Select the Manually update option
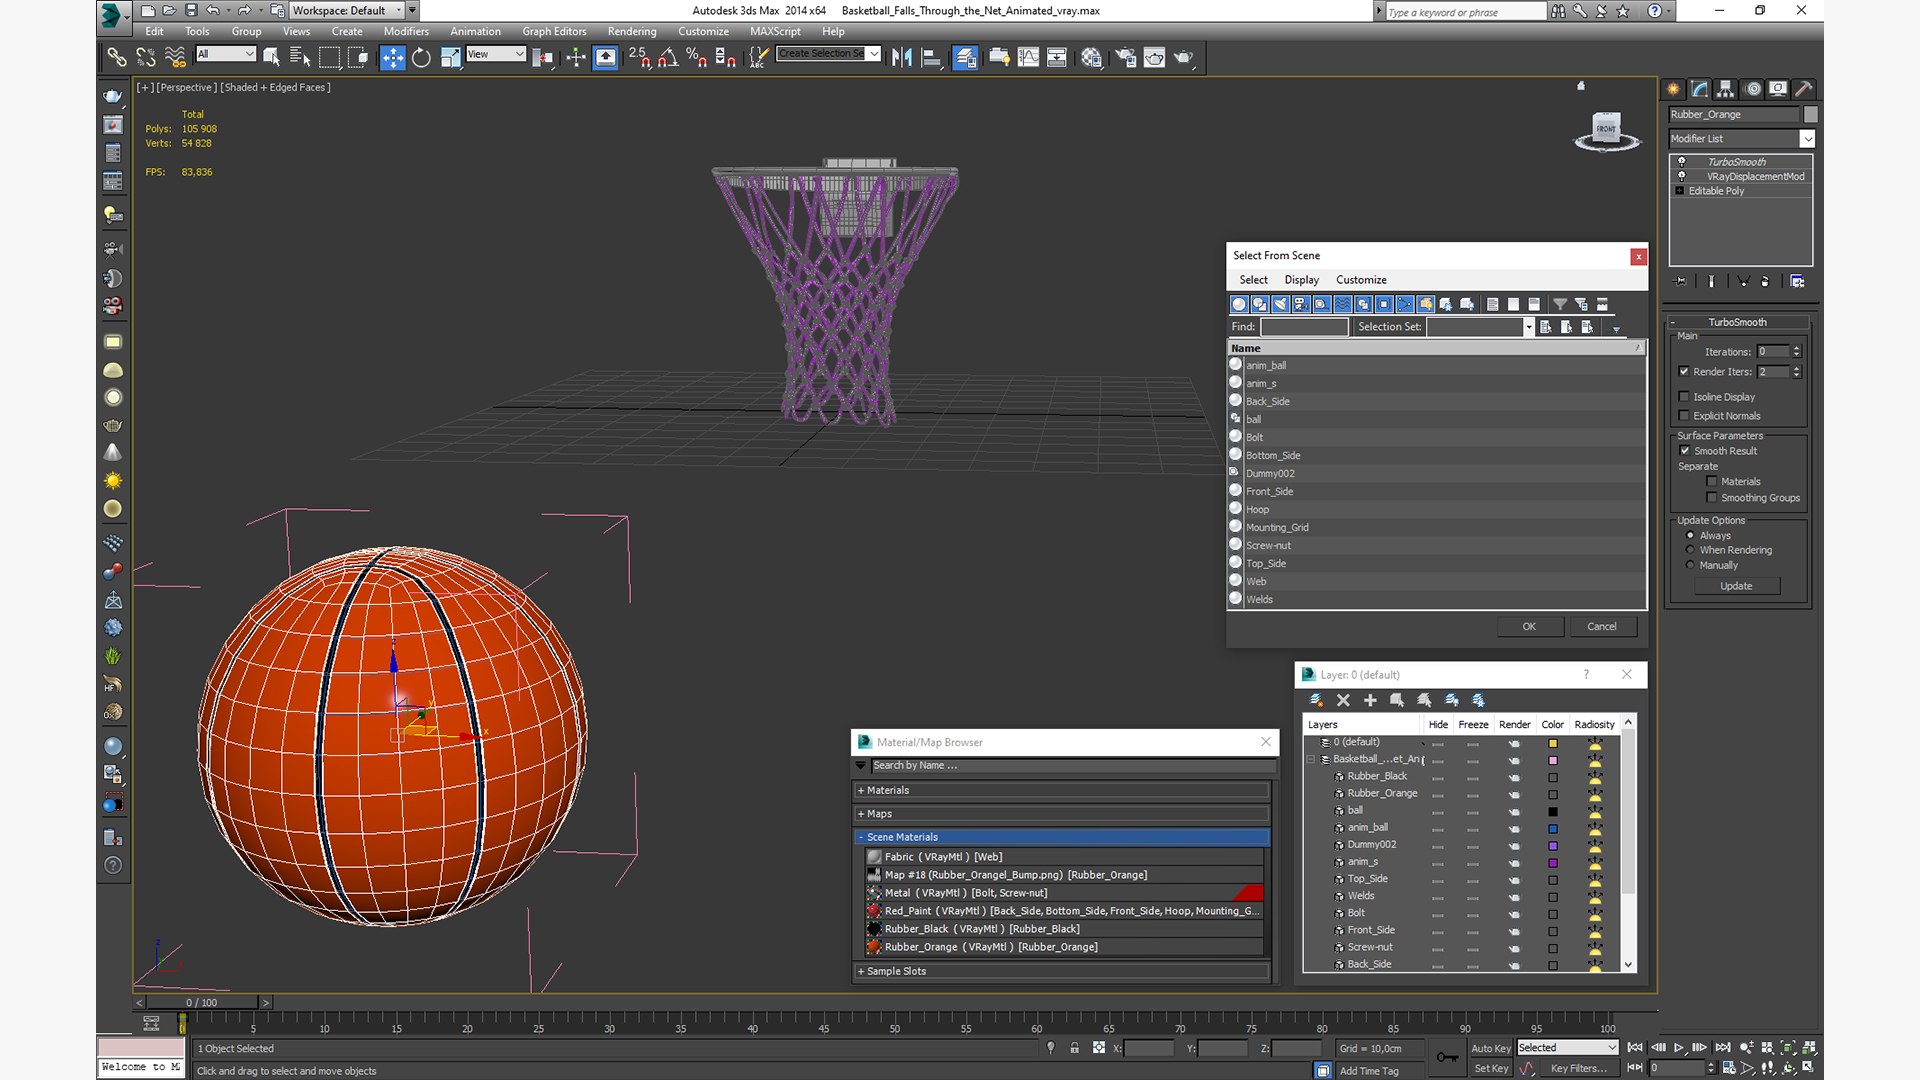1920x1080 pixels. 1690,565
